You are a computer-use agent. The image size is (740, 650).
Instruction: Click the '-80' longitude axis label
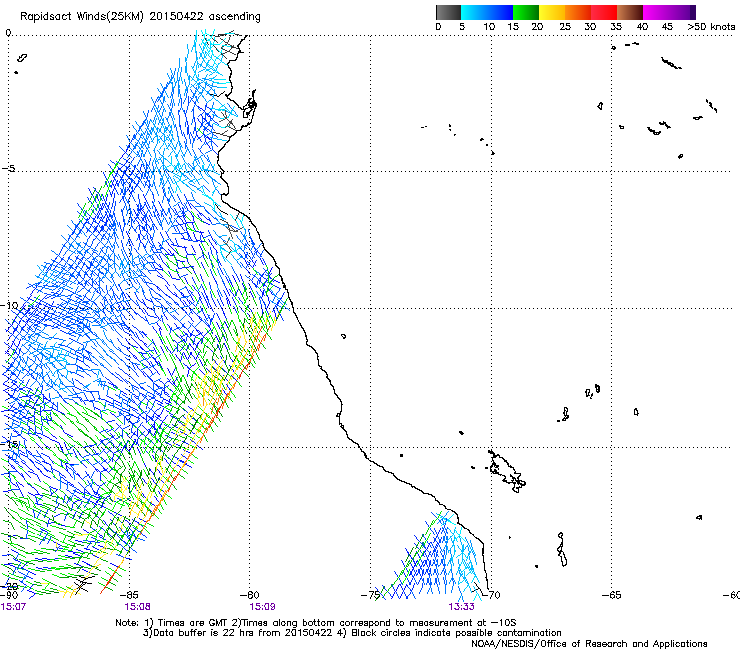pyautogui.click(x=250, y=595)
